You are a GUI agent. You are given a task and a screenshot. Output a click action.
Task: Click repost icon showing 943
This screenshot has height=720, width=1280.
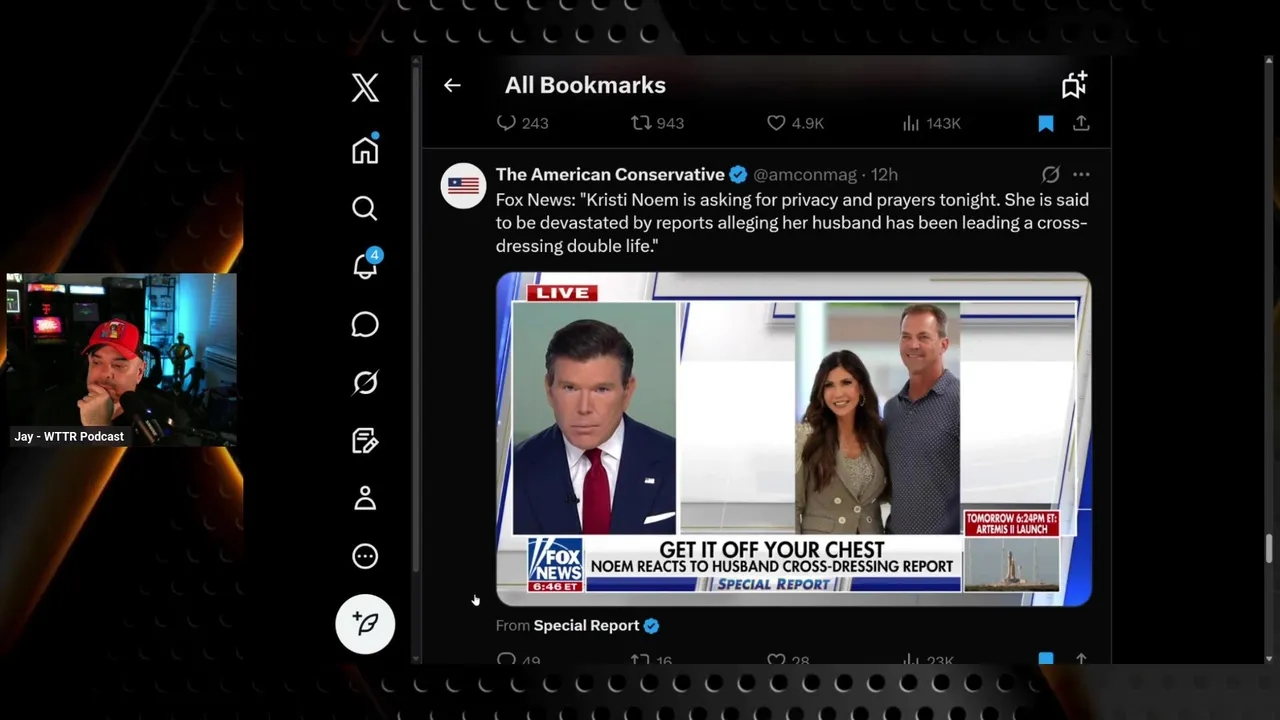tap(657, 123)
